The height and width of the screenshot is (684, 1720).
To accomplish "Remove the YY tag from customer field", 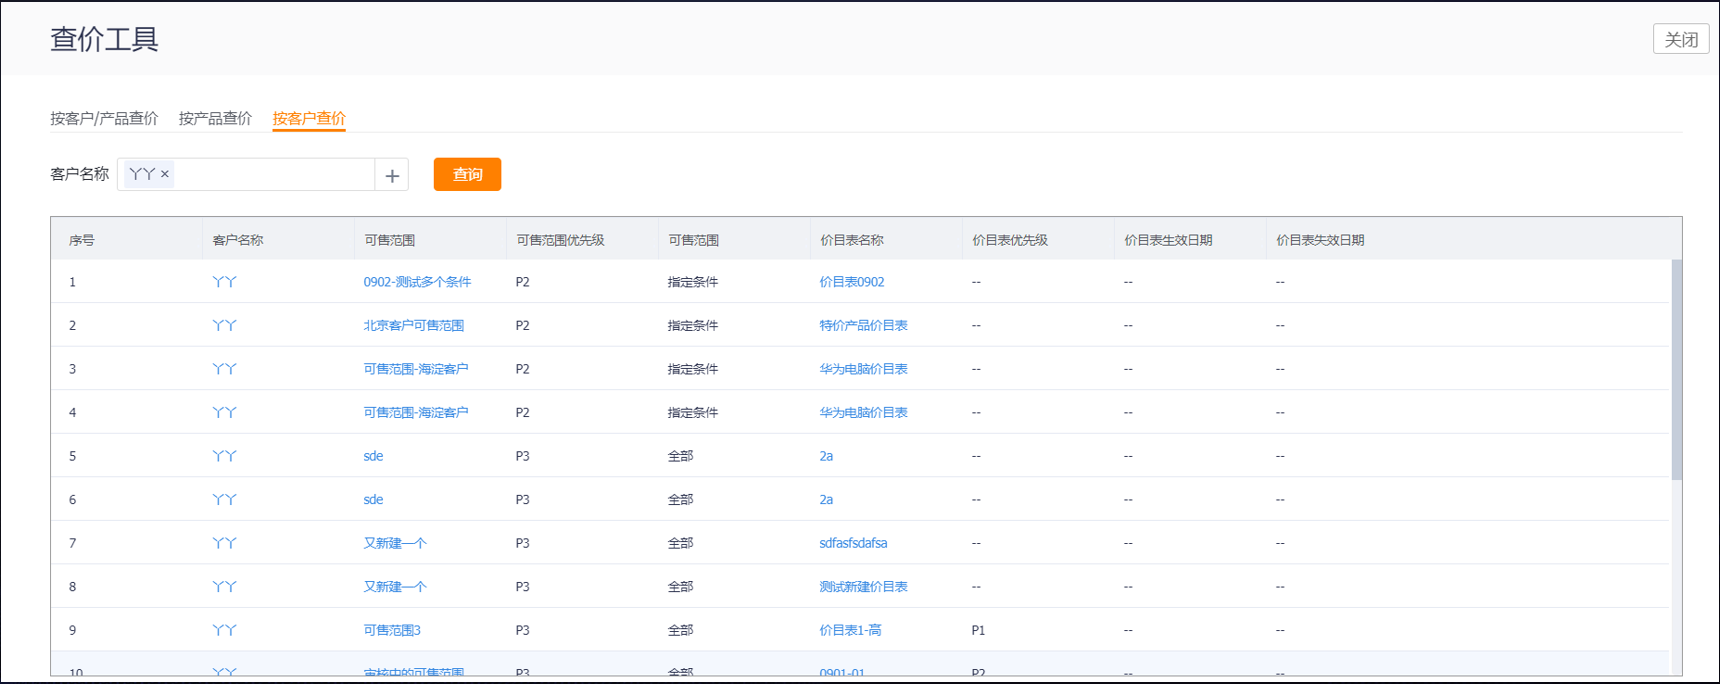I will (x=165, y=174).
